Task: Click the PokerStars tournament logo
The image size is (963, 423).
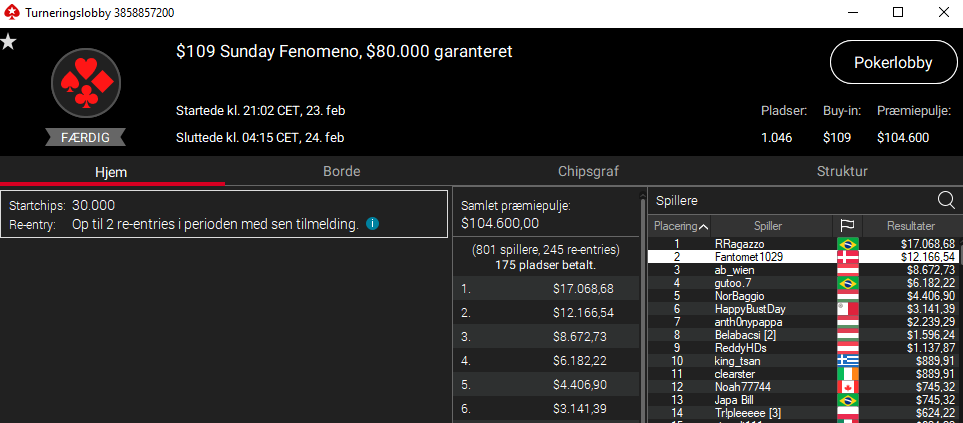Action: (86, 83)
